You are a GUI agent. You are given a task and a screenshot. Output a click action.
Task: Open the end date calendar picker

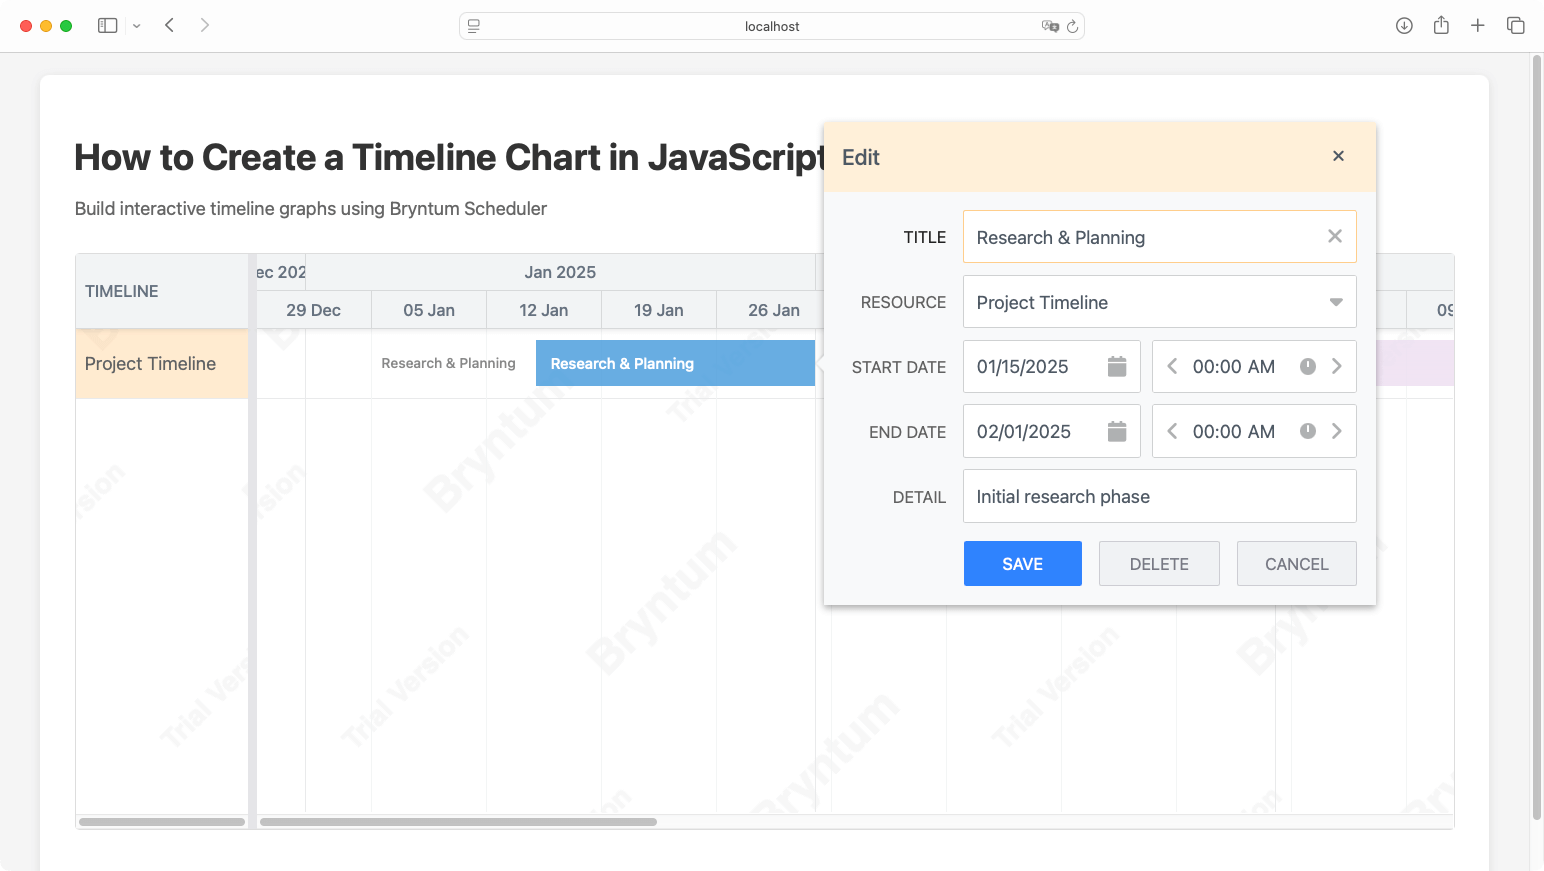tap(1117, 432)
